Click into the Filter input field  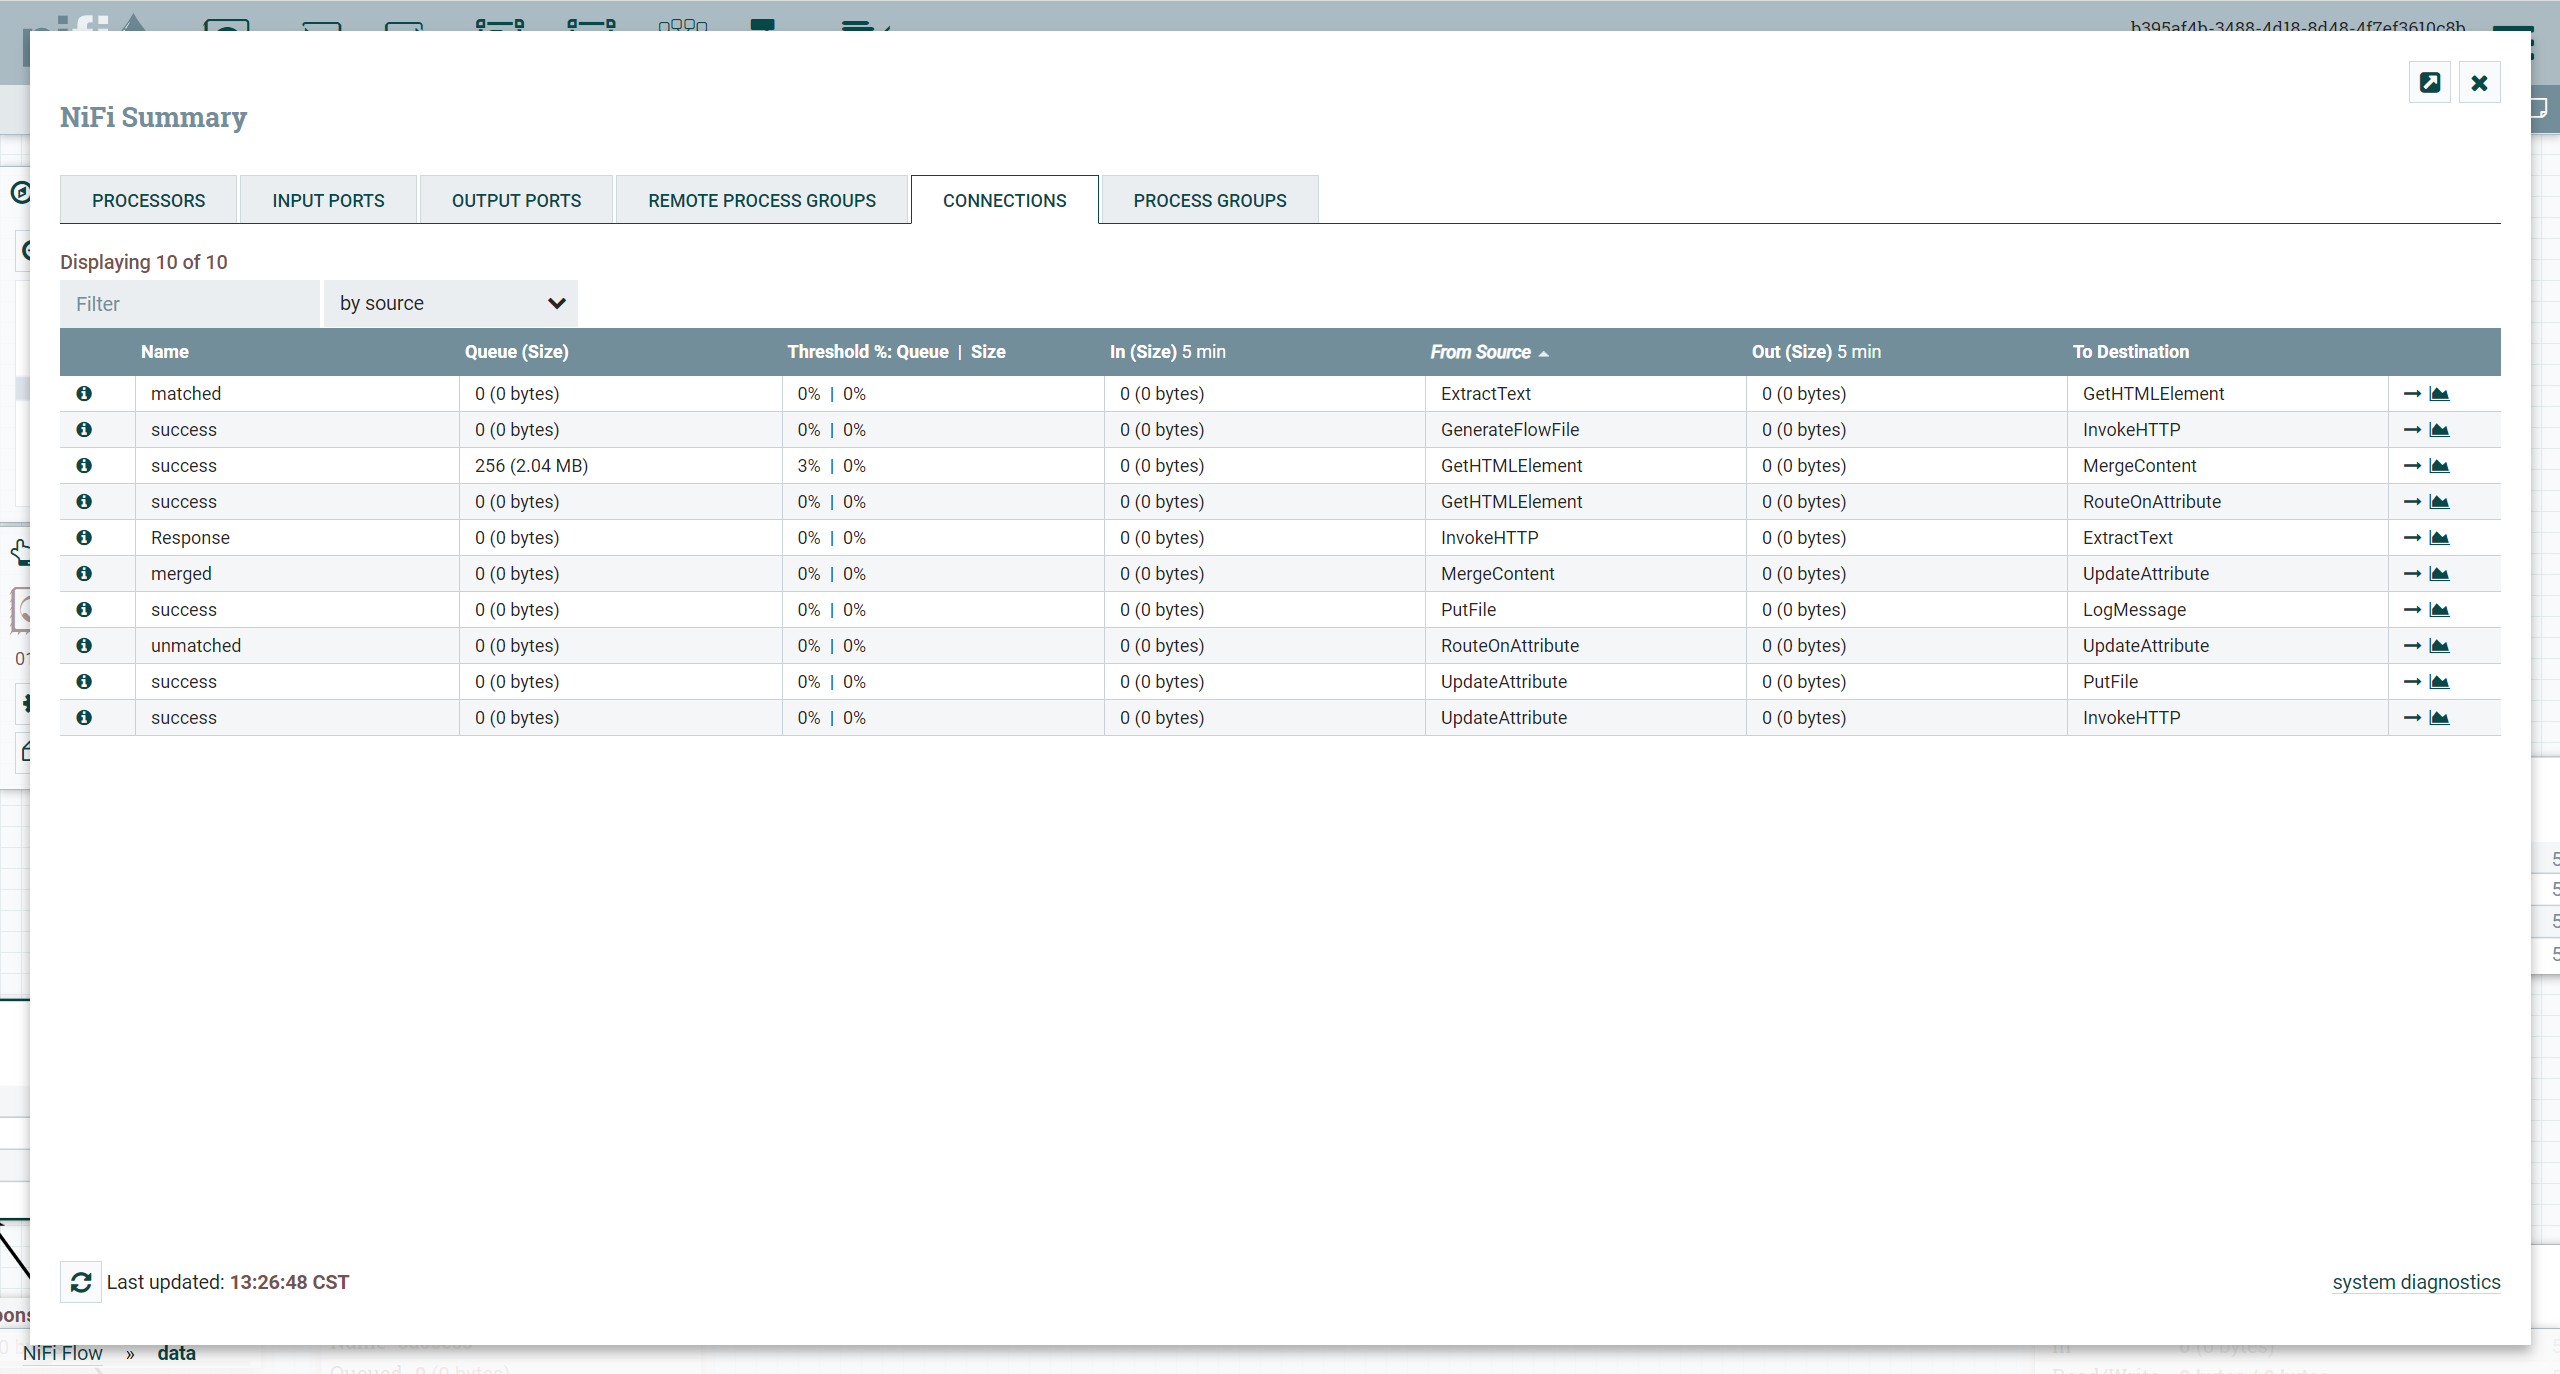point(189,303)
